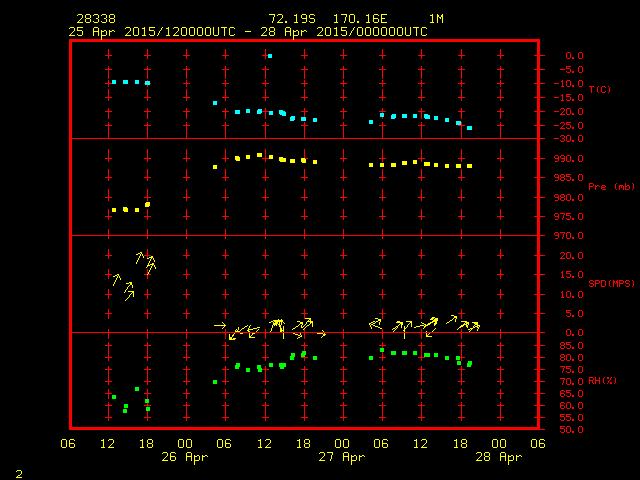Click the number 2 in the bottom-left corner
The image size is (640, 480).
pos(18,472)
